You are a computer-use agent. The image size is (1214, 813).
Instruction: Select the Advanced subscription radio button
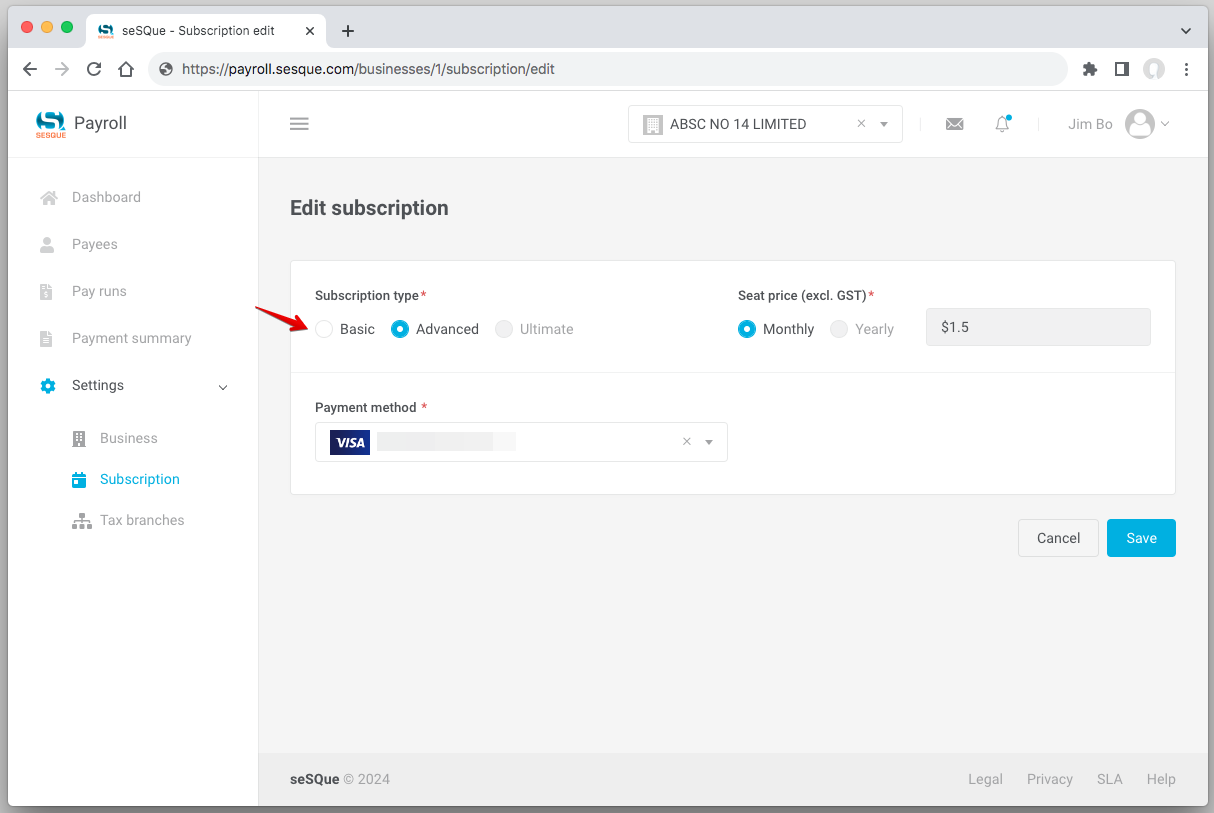pyautogui.click(x=400, y=329)
